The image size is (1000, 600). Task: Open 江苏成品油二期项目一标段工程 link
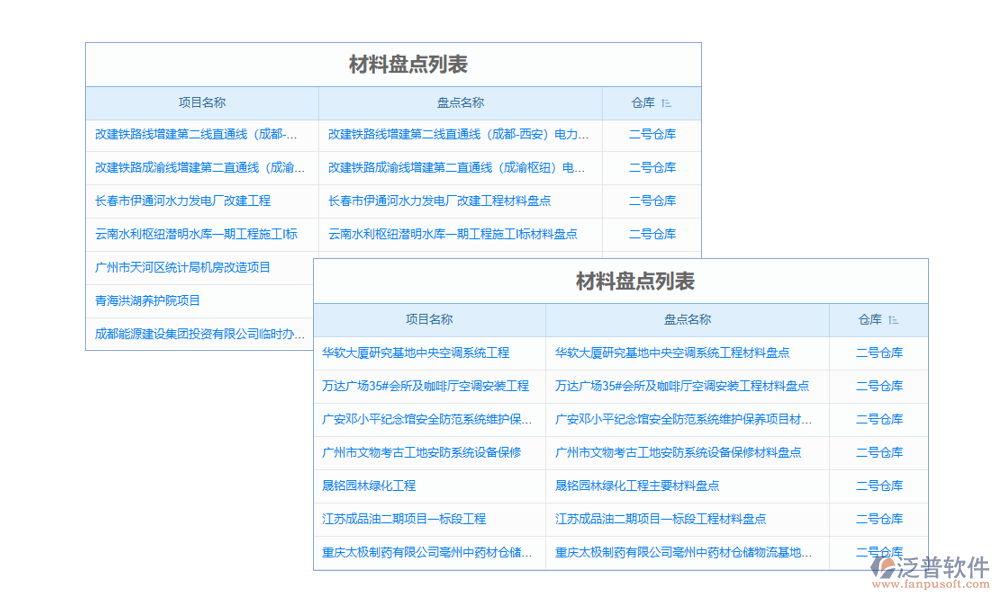pyautogui.click(x=406, y=519)
